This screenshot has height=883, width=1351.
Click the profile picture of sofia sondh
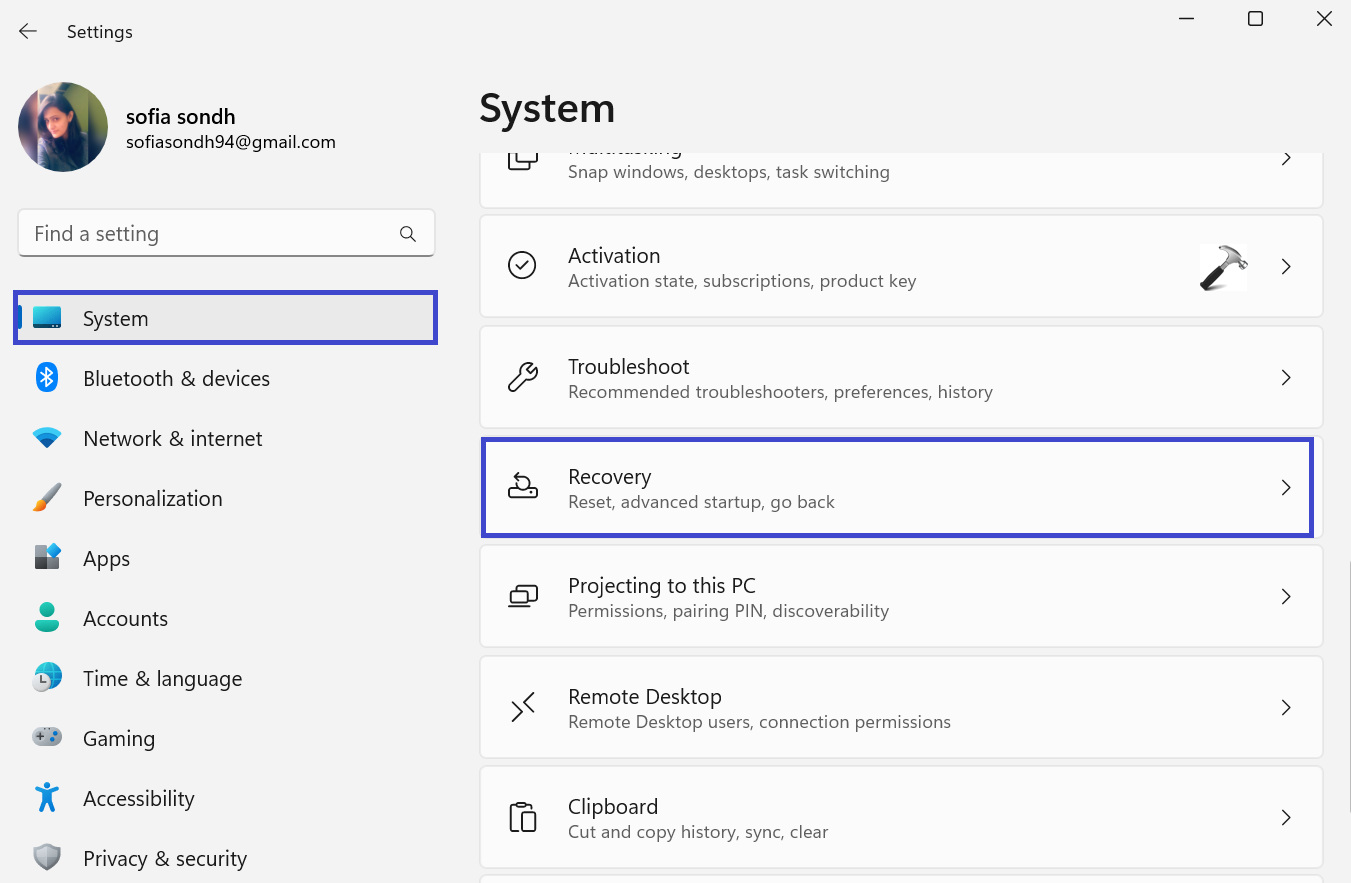(x=63, y=127)
